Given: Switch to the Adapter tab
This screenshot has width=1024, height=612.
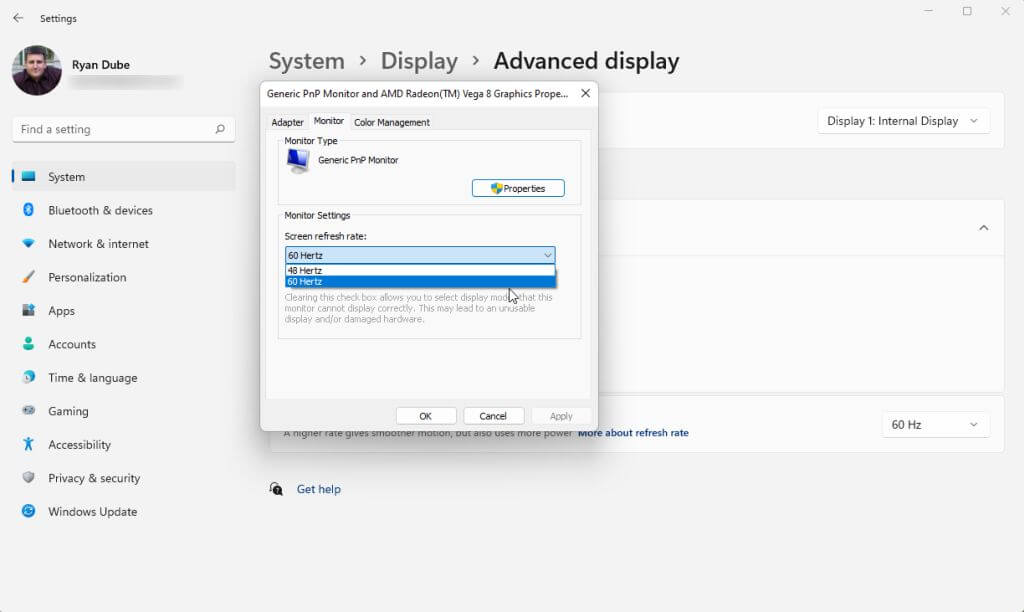Looking at the screenshot, I should pos(287,121).
